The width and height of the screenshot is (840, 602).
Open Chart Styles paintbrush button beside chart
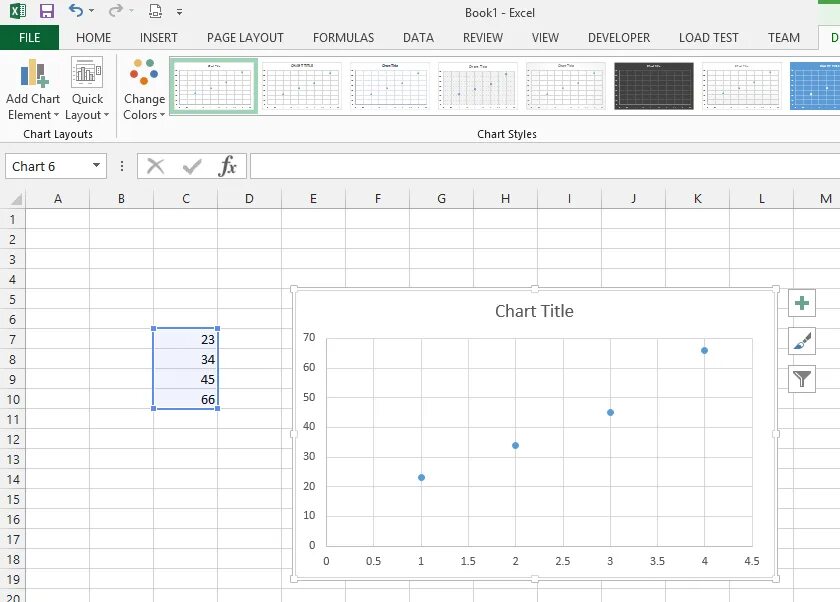[x=802, y=342]
